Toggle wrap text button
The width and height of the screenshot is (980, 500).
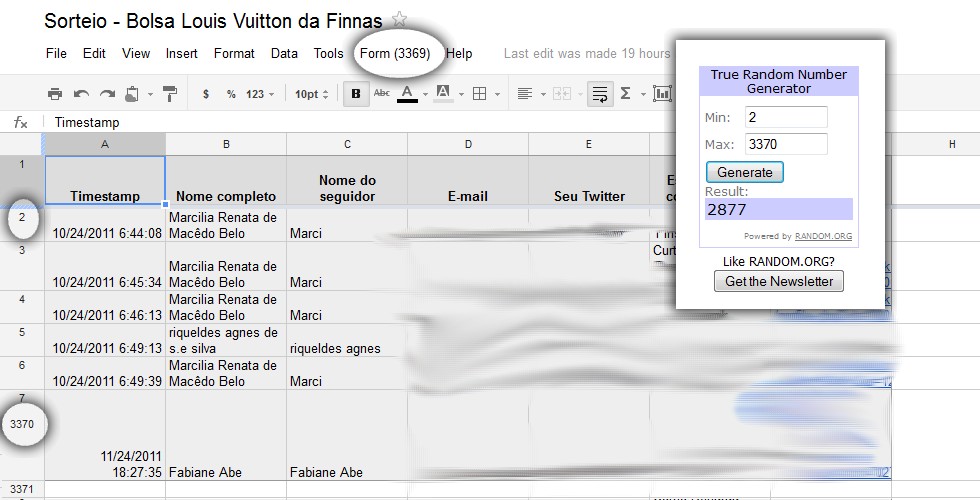click(x=600, y=94)
